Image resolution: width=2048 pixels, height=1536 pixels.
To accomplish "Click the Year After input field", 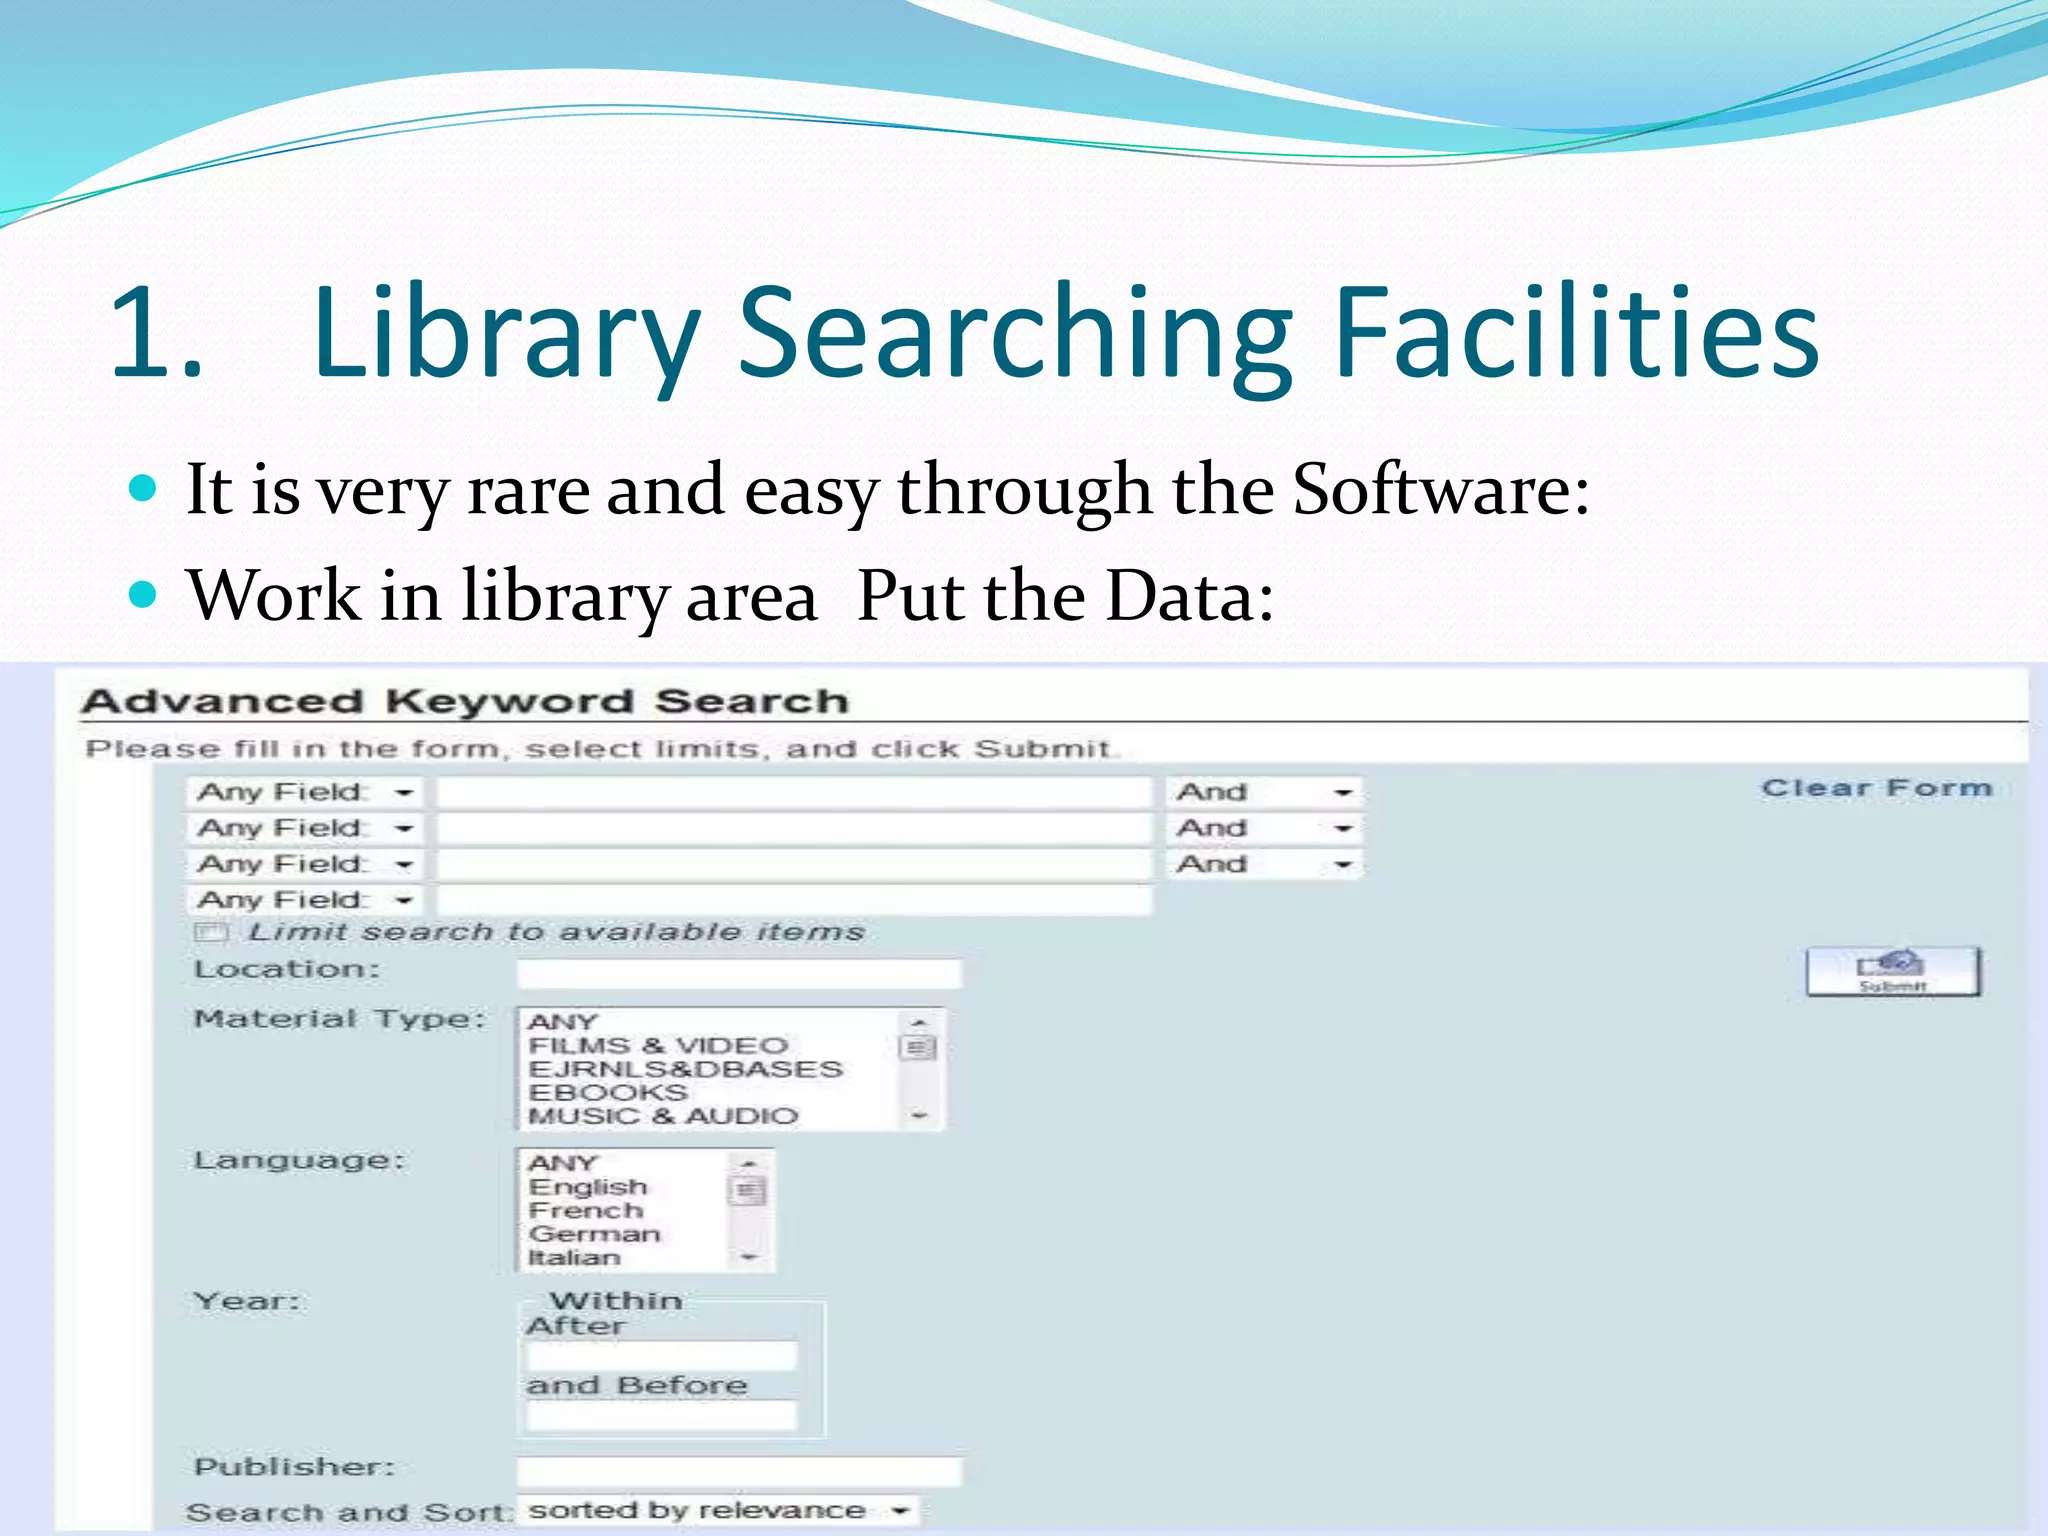I will 661,1356.
